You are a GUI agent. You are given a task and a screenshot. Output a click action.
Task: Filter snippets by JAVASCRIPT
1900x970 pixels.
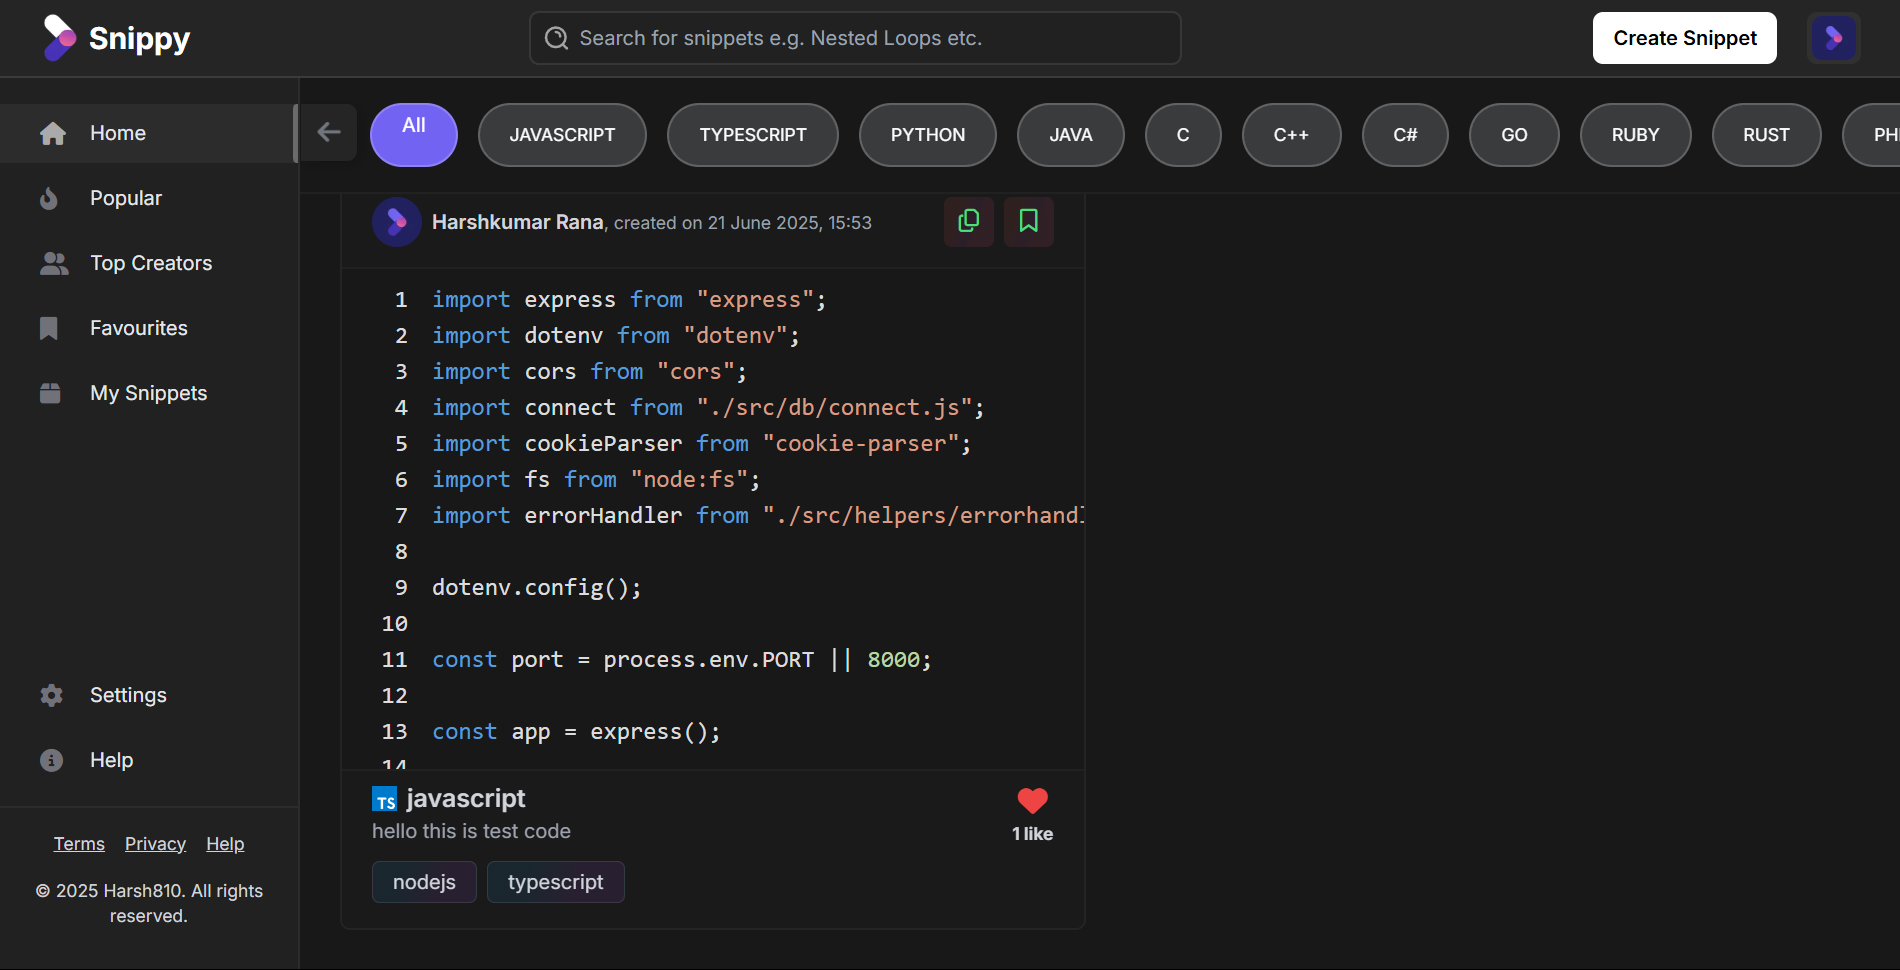coord(562,135)
